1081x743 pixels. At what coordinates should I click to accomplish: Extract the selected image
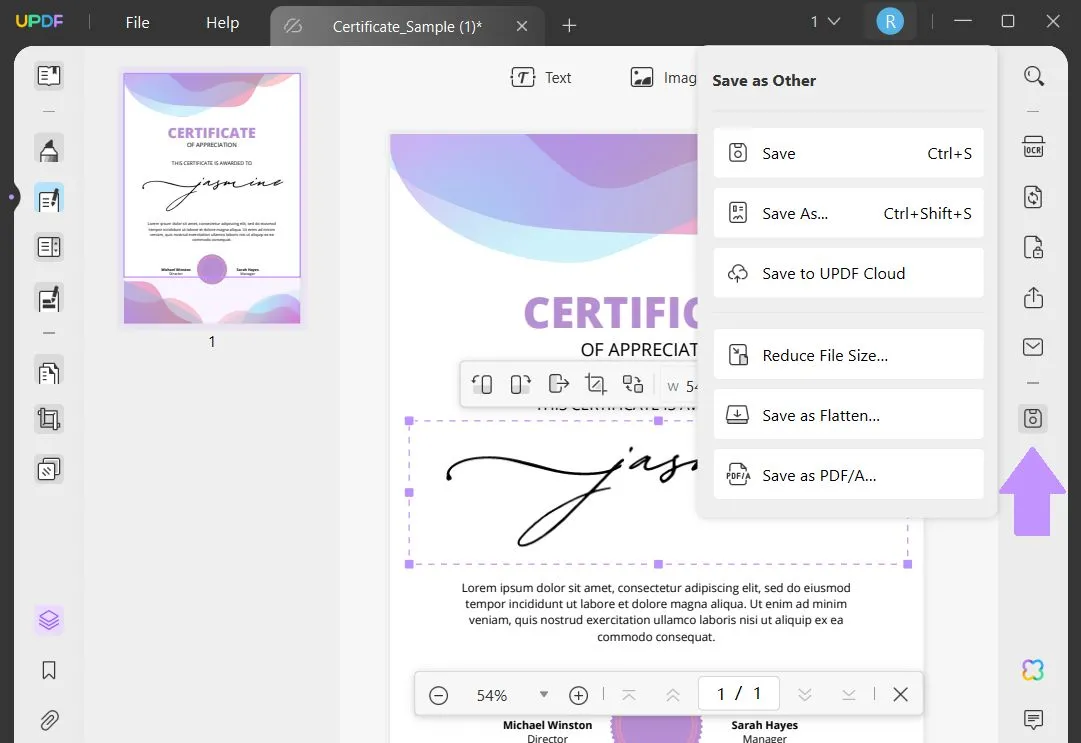(x=558, y=383)
